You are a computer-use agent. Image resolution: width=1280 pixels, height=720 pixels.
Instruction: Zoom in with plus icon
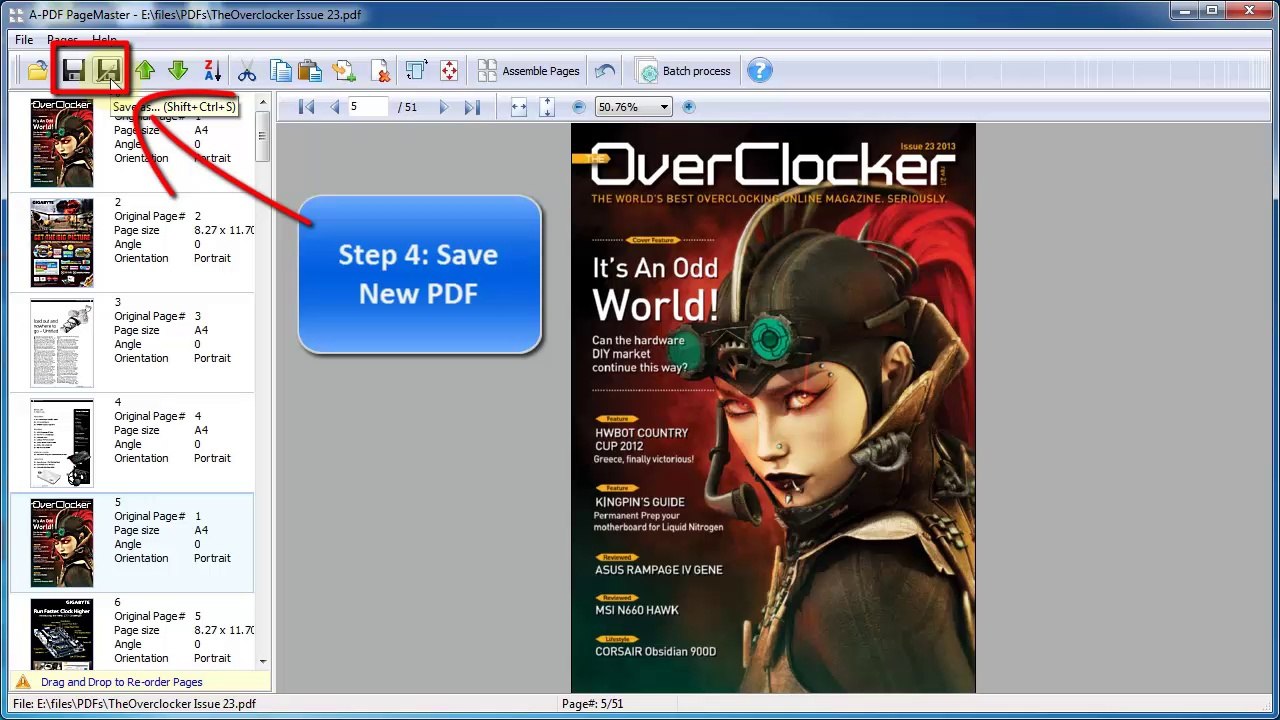(689, 107)
